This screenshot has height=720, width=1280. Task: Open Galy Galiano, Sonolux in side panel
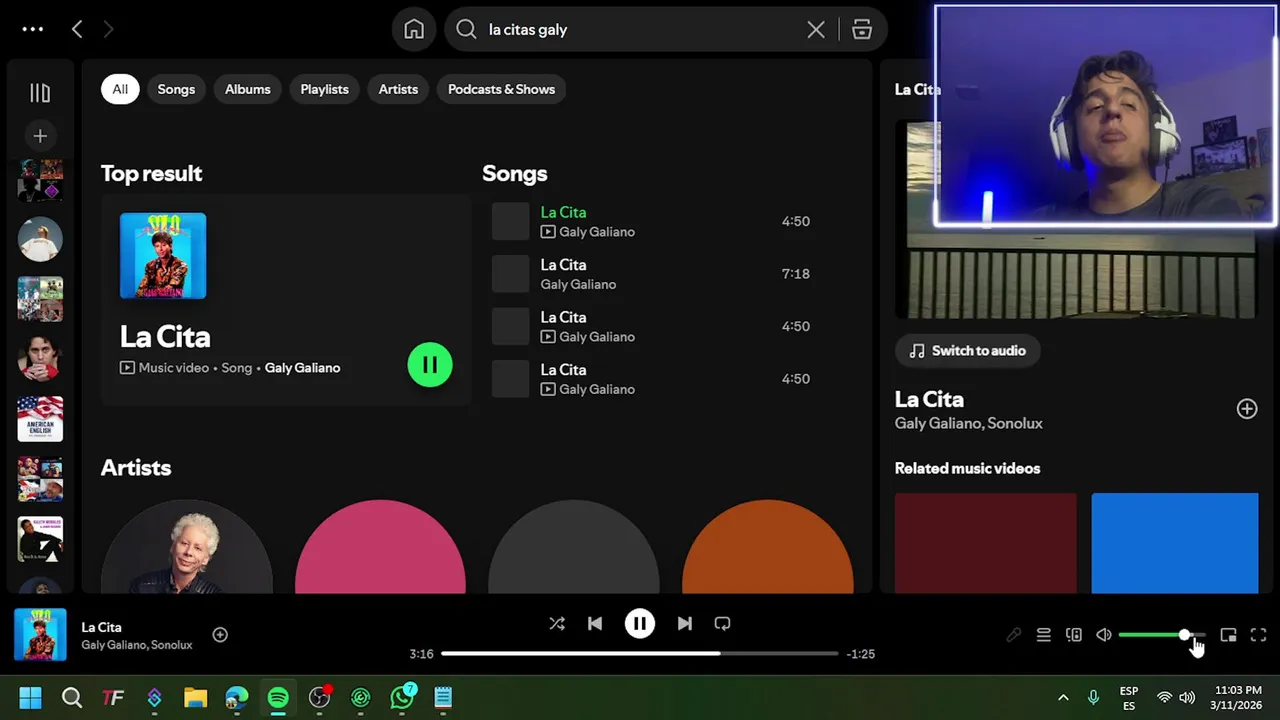click(x=968, y=423)
